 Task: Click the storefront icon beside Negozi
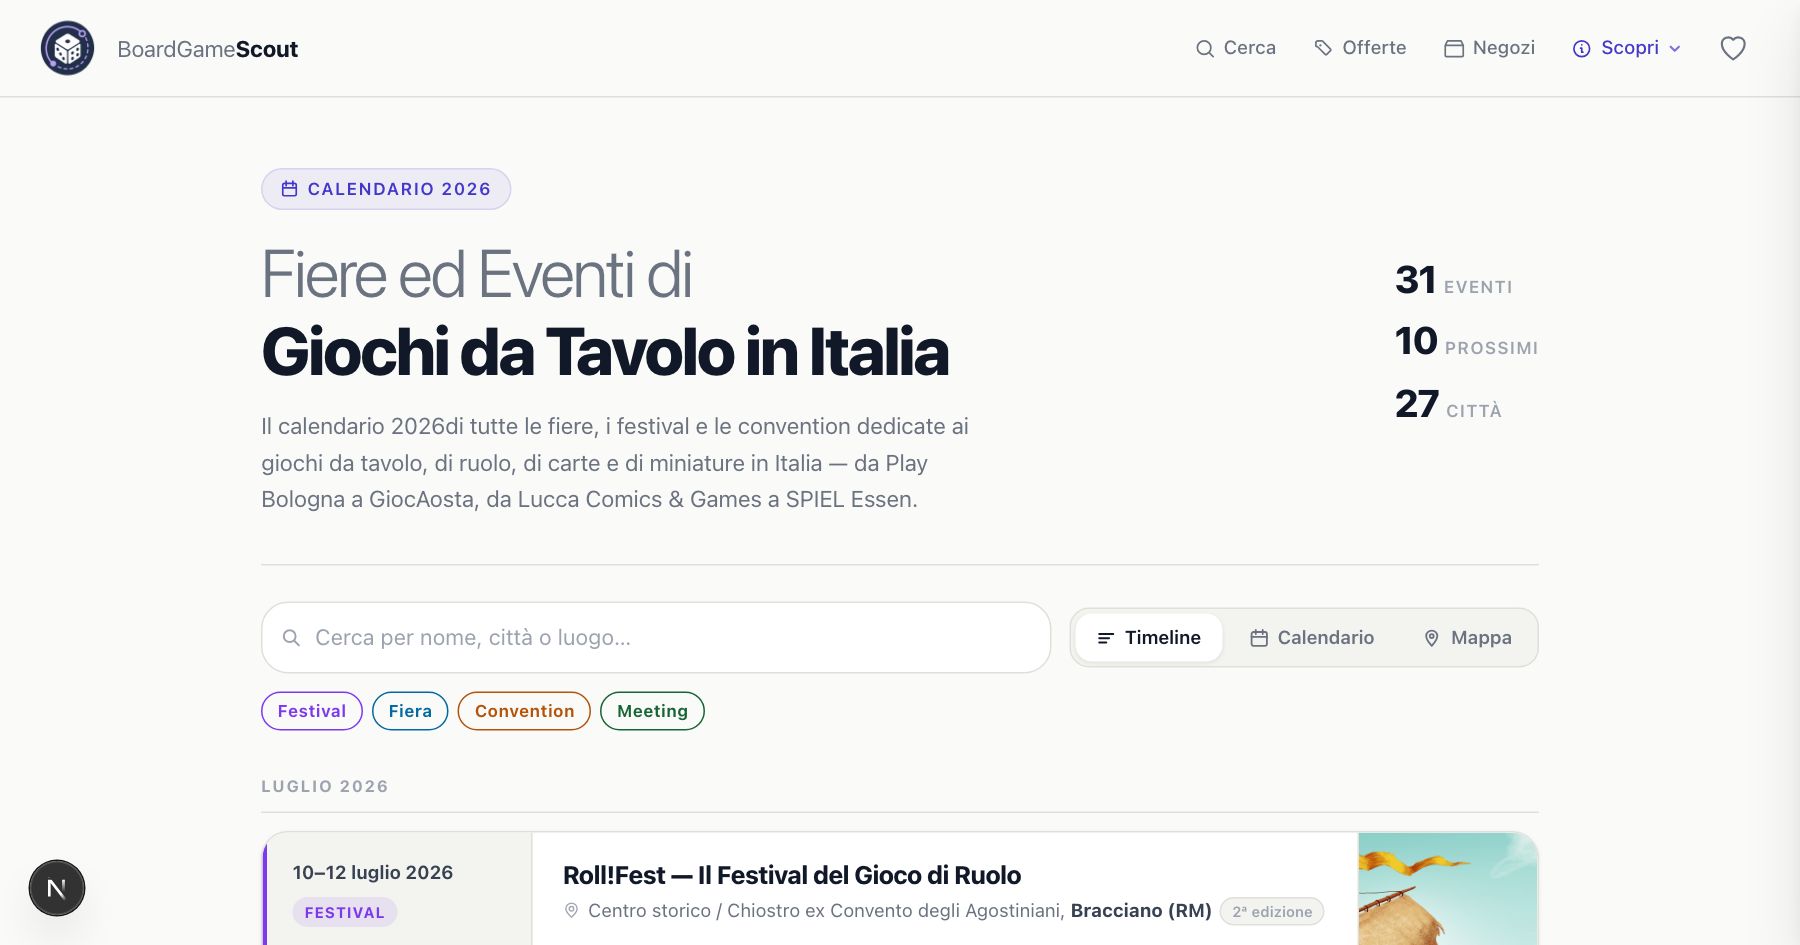point(1454,49)
